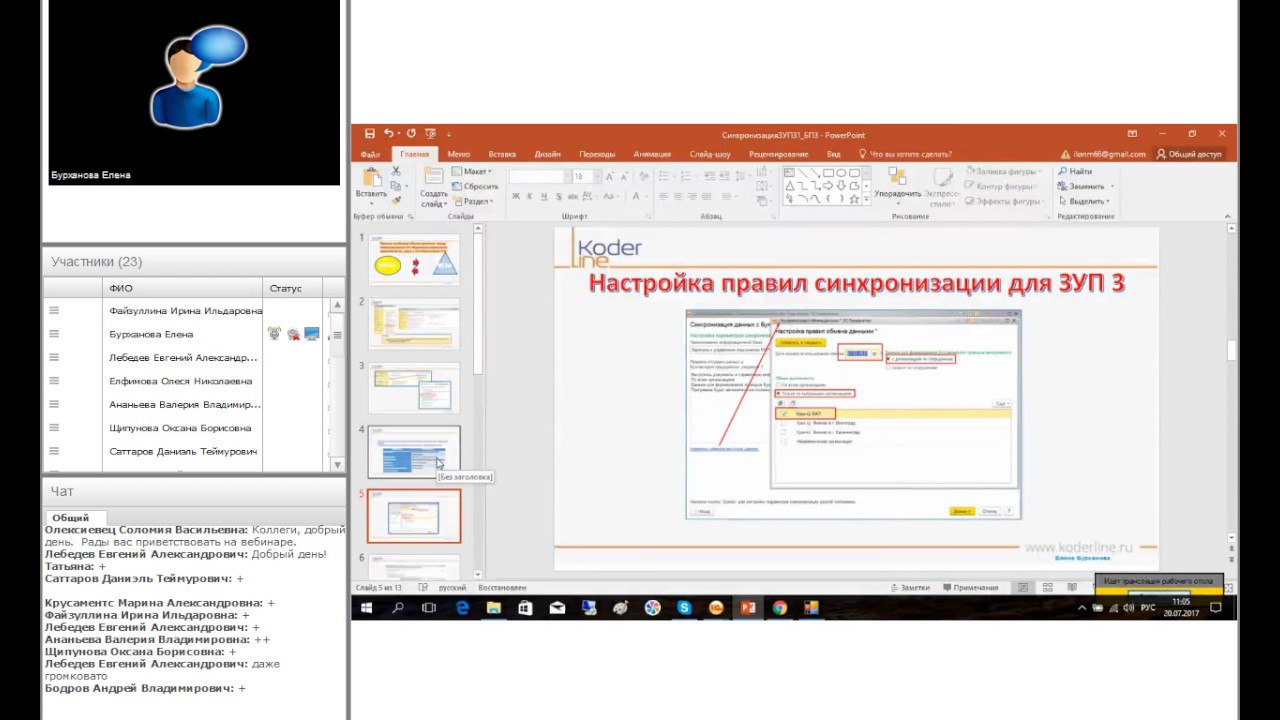Expand the shapes gallery More arrow

coord(865,200)
